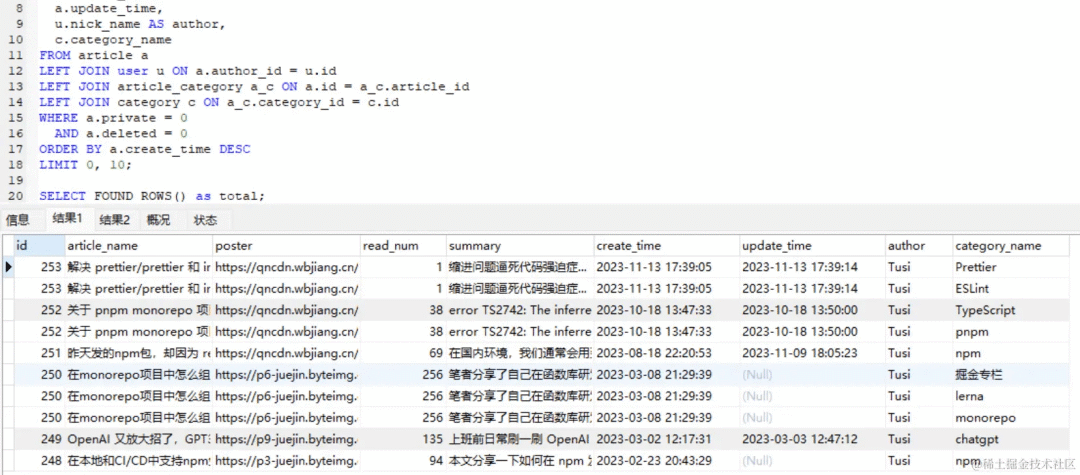The image size is (1080, 475).
Task: Click the Prettier category cell
Action: coord(1010,267)
